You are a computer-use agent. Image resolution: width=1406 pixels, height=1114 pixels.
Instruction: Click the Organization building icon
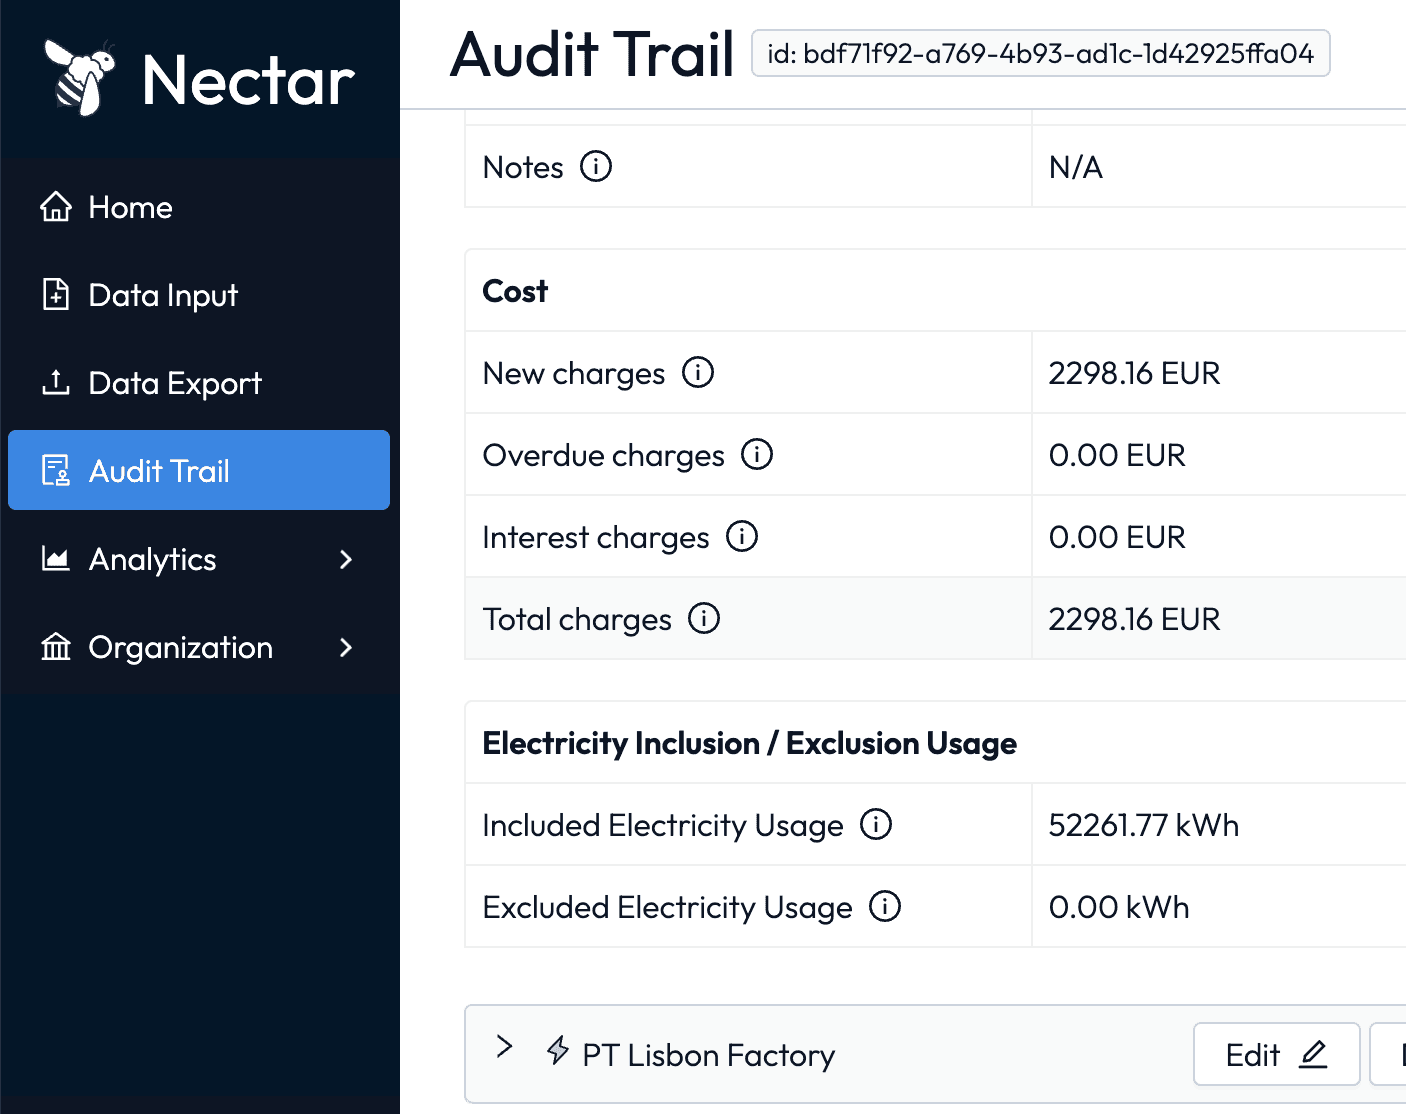(x=55, y=647)
